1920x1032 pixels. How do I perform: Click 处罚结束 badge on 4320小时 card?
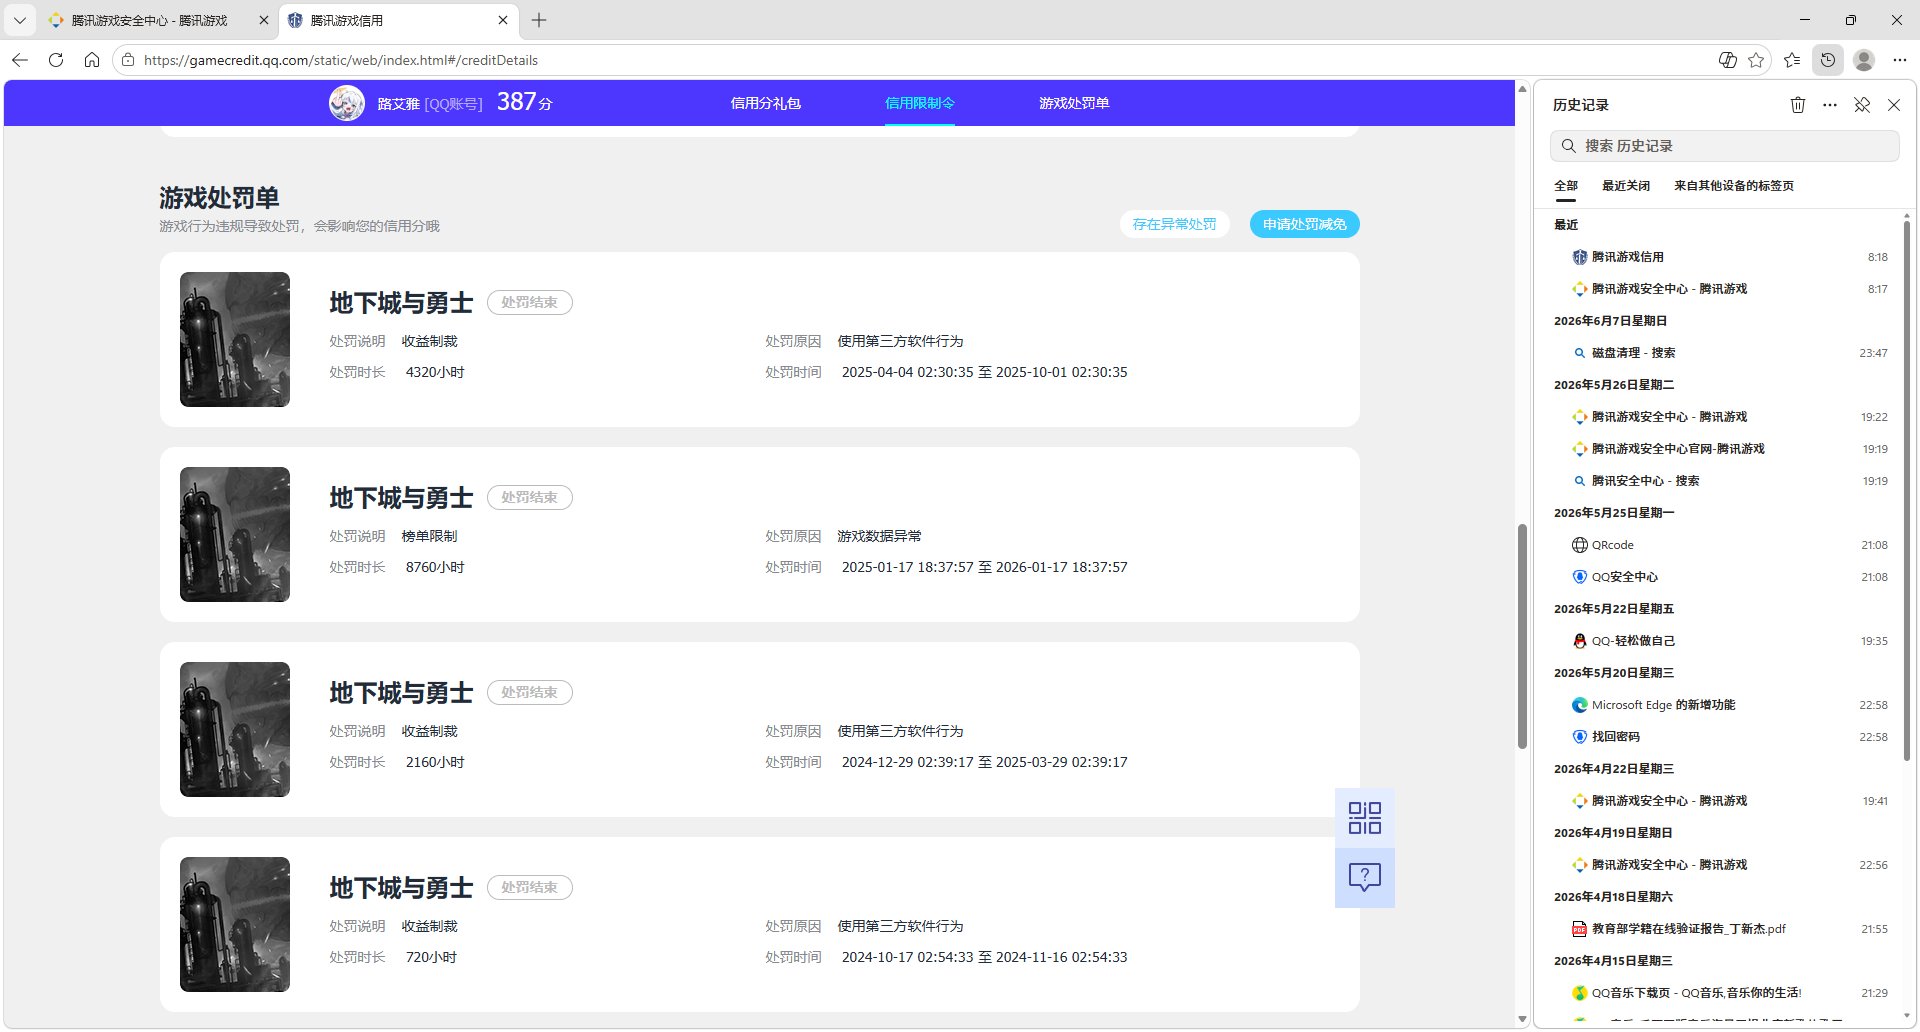pyautogui.click(x=530, y=302)
